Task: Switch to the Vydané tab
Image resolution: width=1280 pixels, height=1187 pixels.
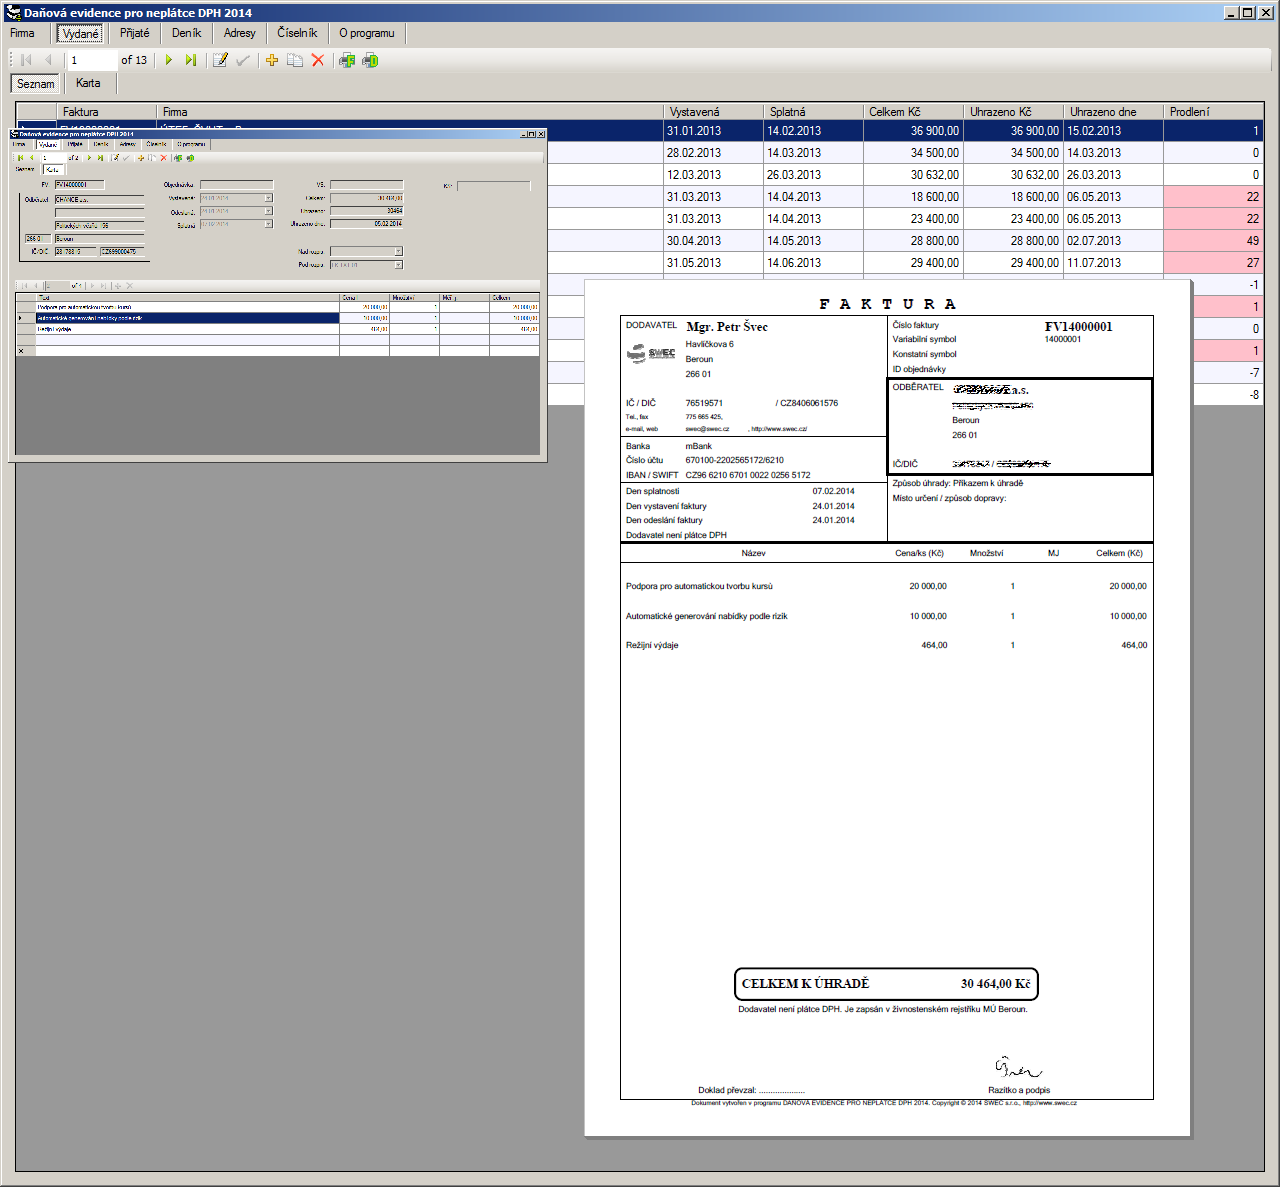Action: (x=80, y=33)
